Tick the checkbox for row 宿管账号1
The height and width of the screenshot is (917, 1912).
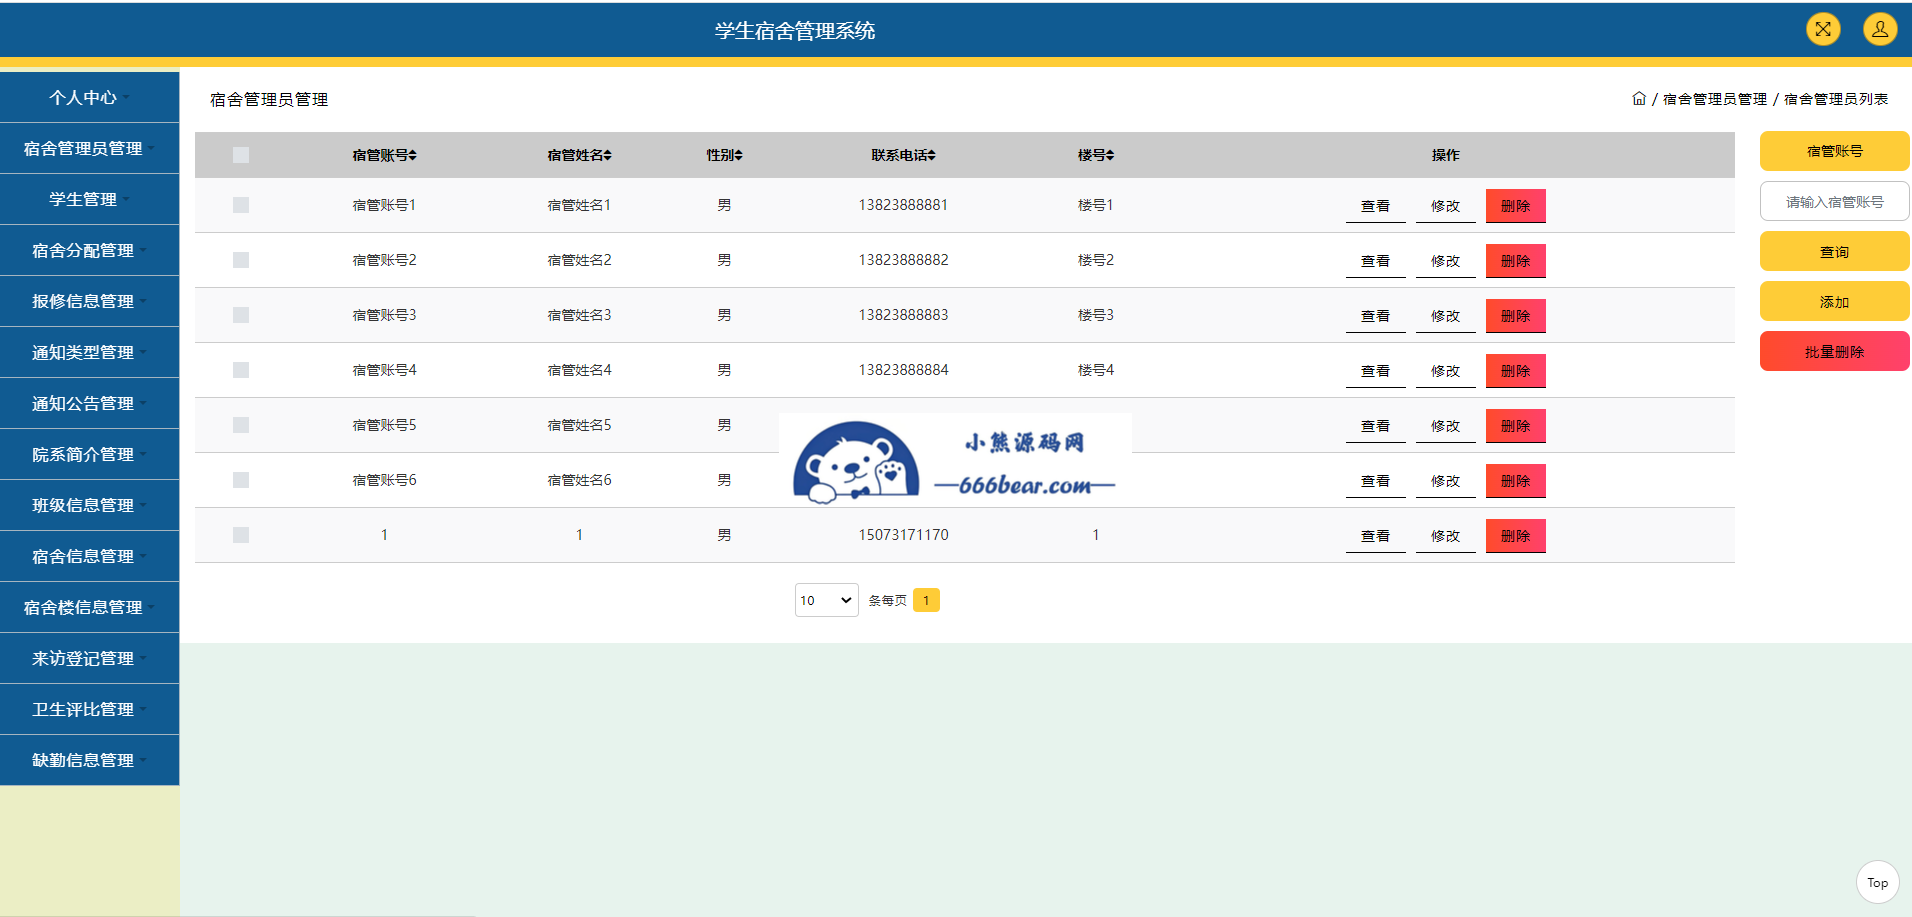241,205
